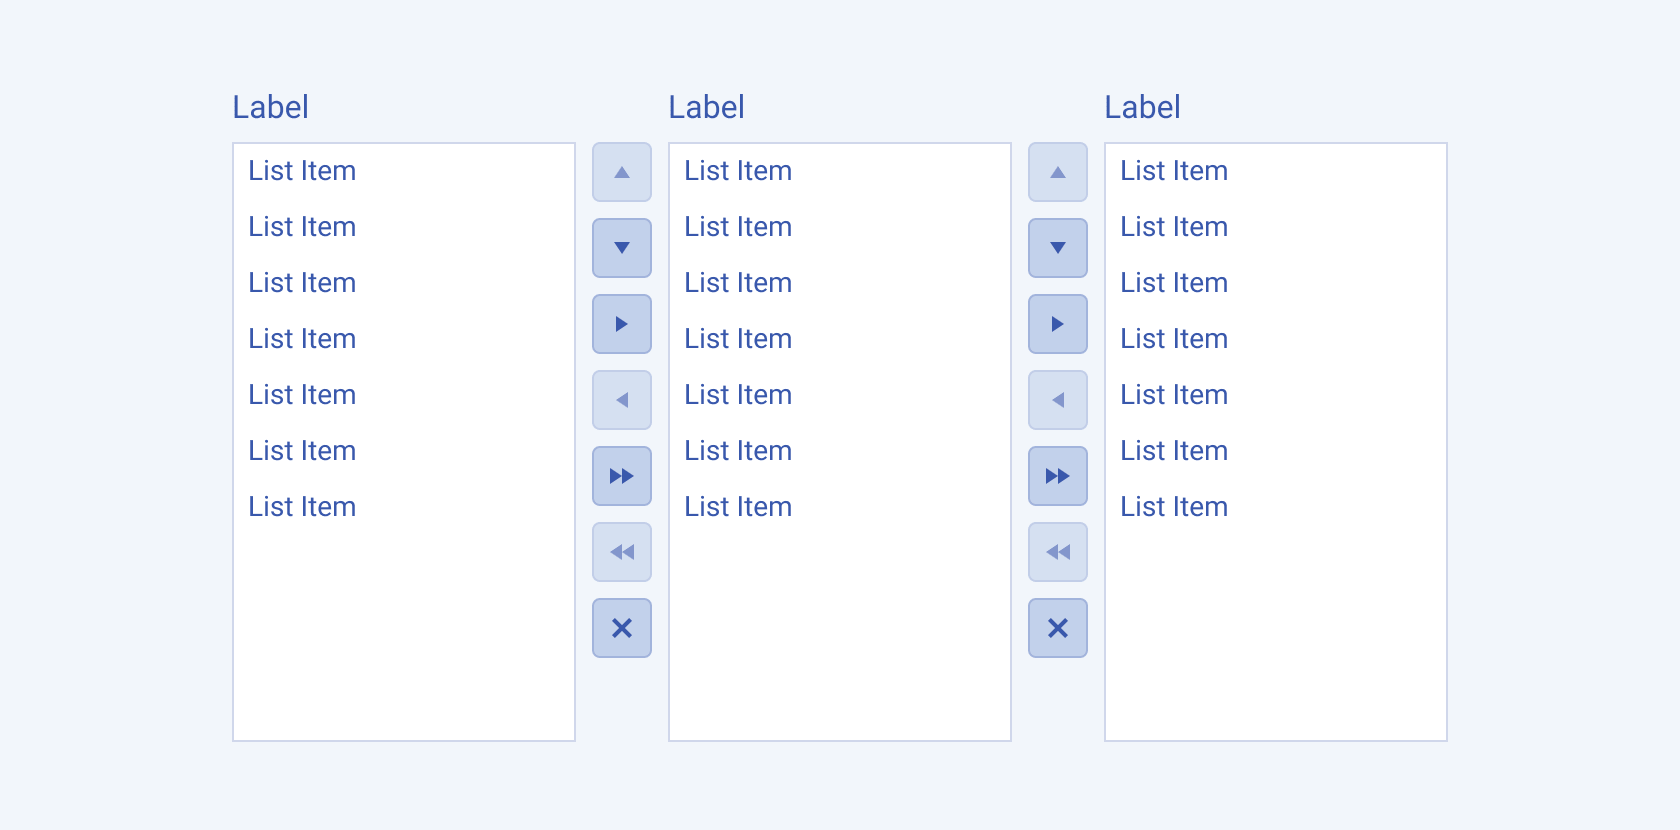The height and width of the screenshot is (830, 1680).
Task: Click the single right arrow in the first button column
Action: tap(621, 324)
